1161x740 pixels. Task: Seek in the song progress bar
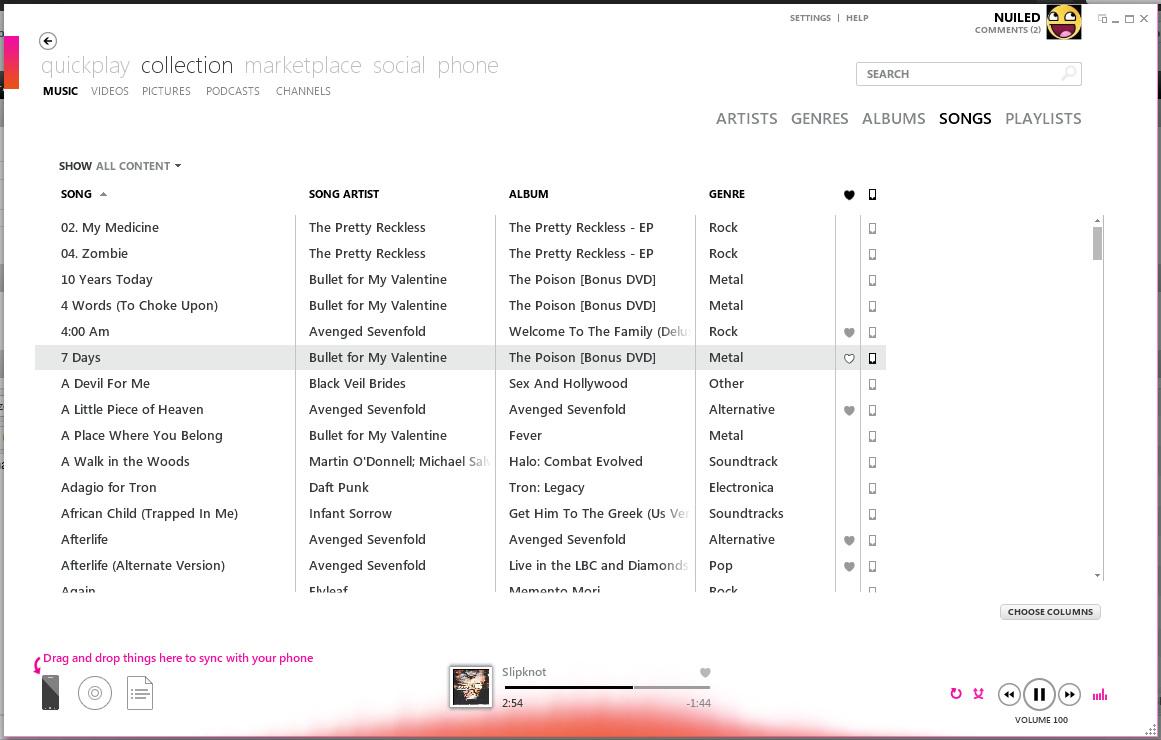pos(607,687)
